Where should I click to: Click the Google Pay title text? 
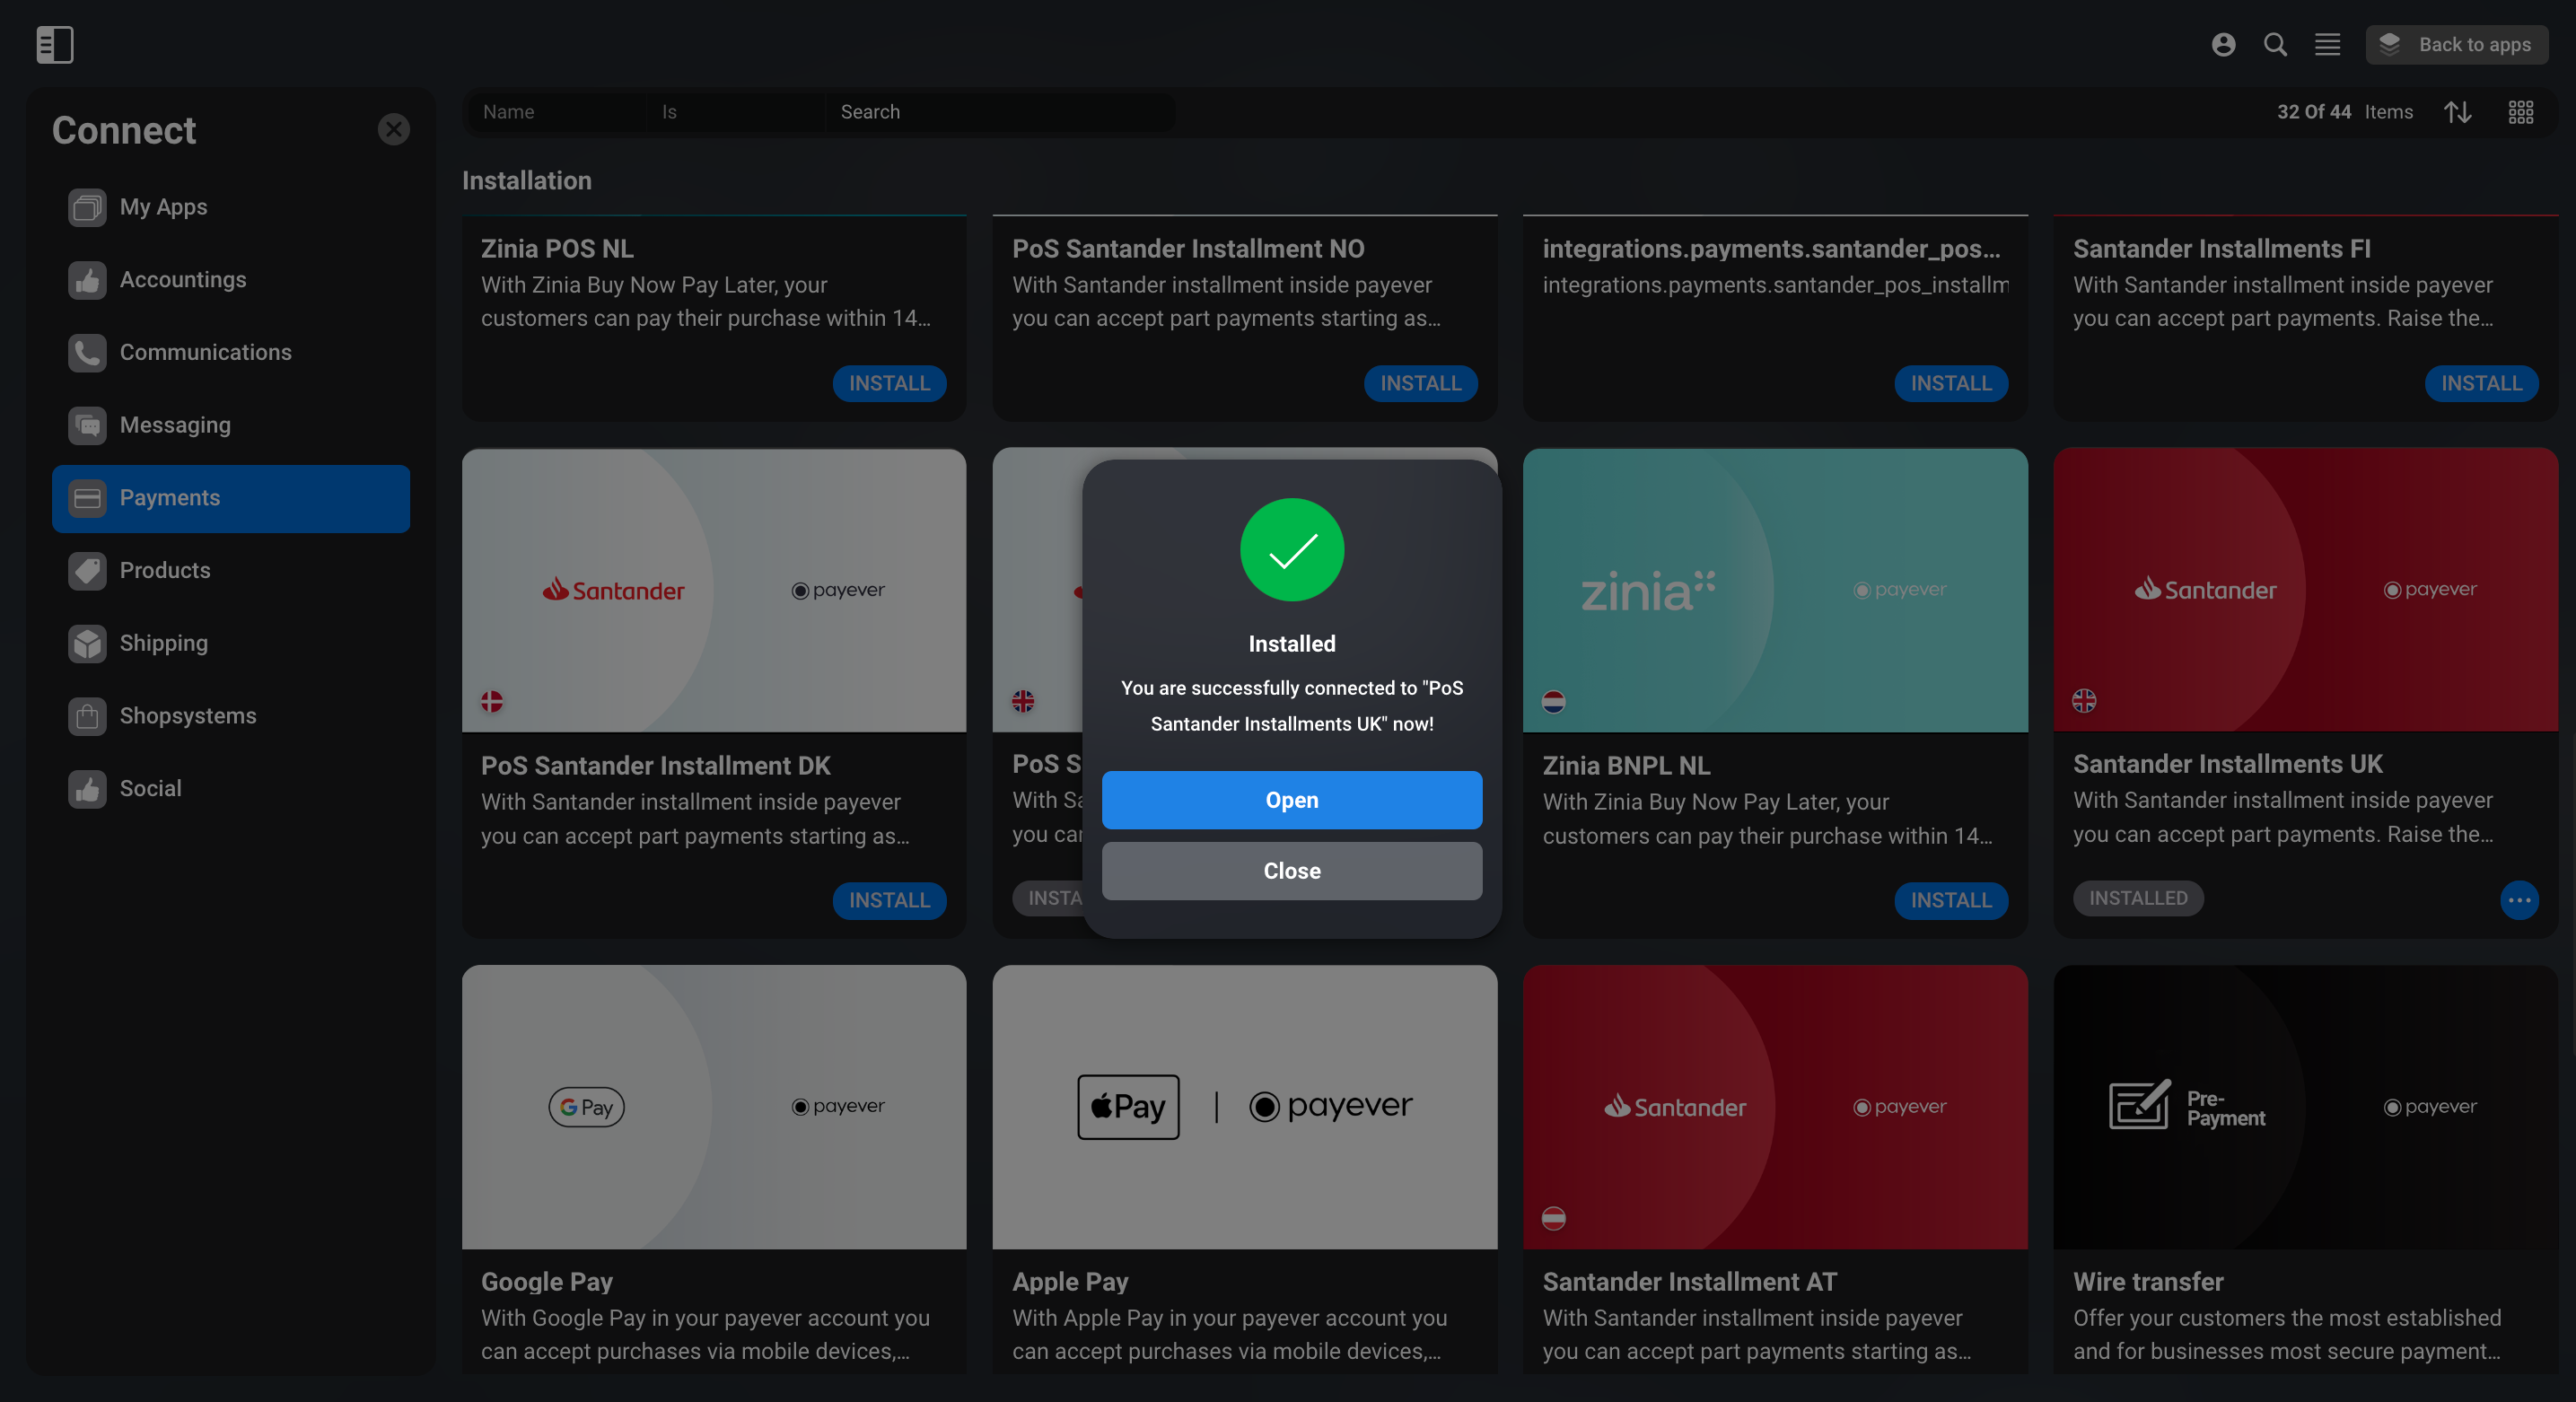pos(547,1282)
